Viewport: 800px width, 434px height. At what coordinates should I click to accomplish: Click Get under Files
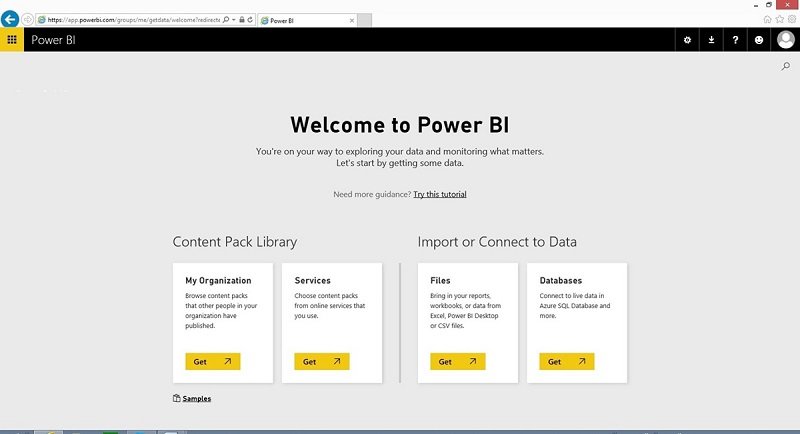click(458, 362)
